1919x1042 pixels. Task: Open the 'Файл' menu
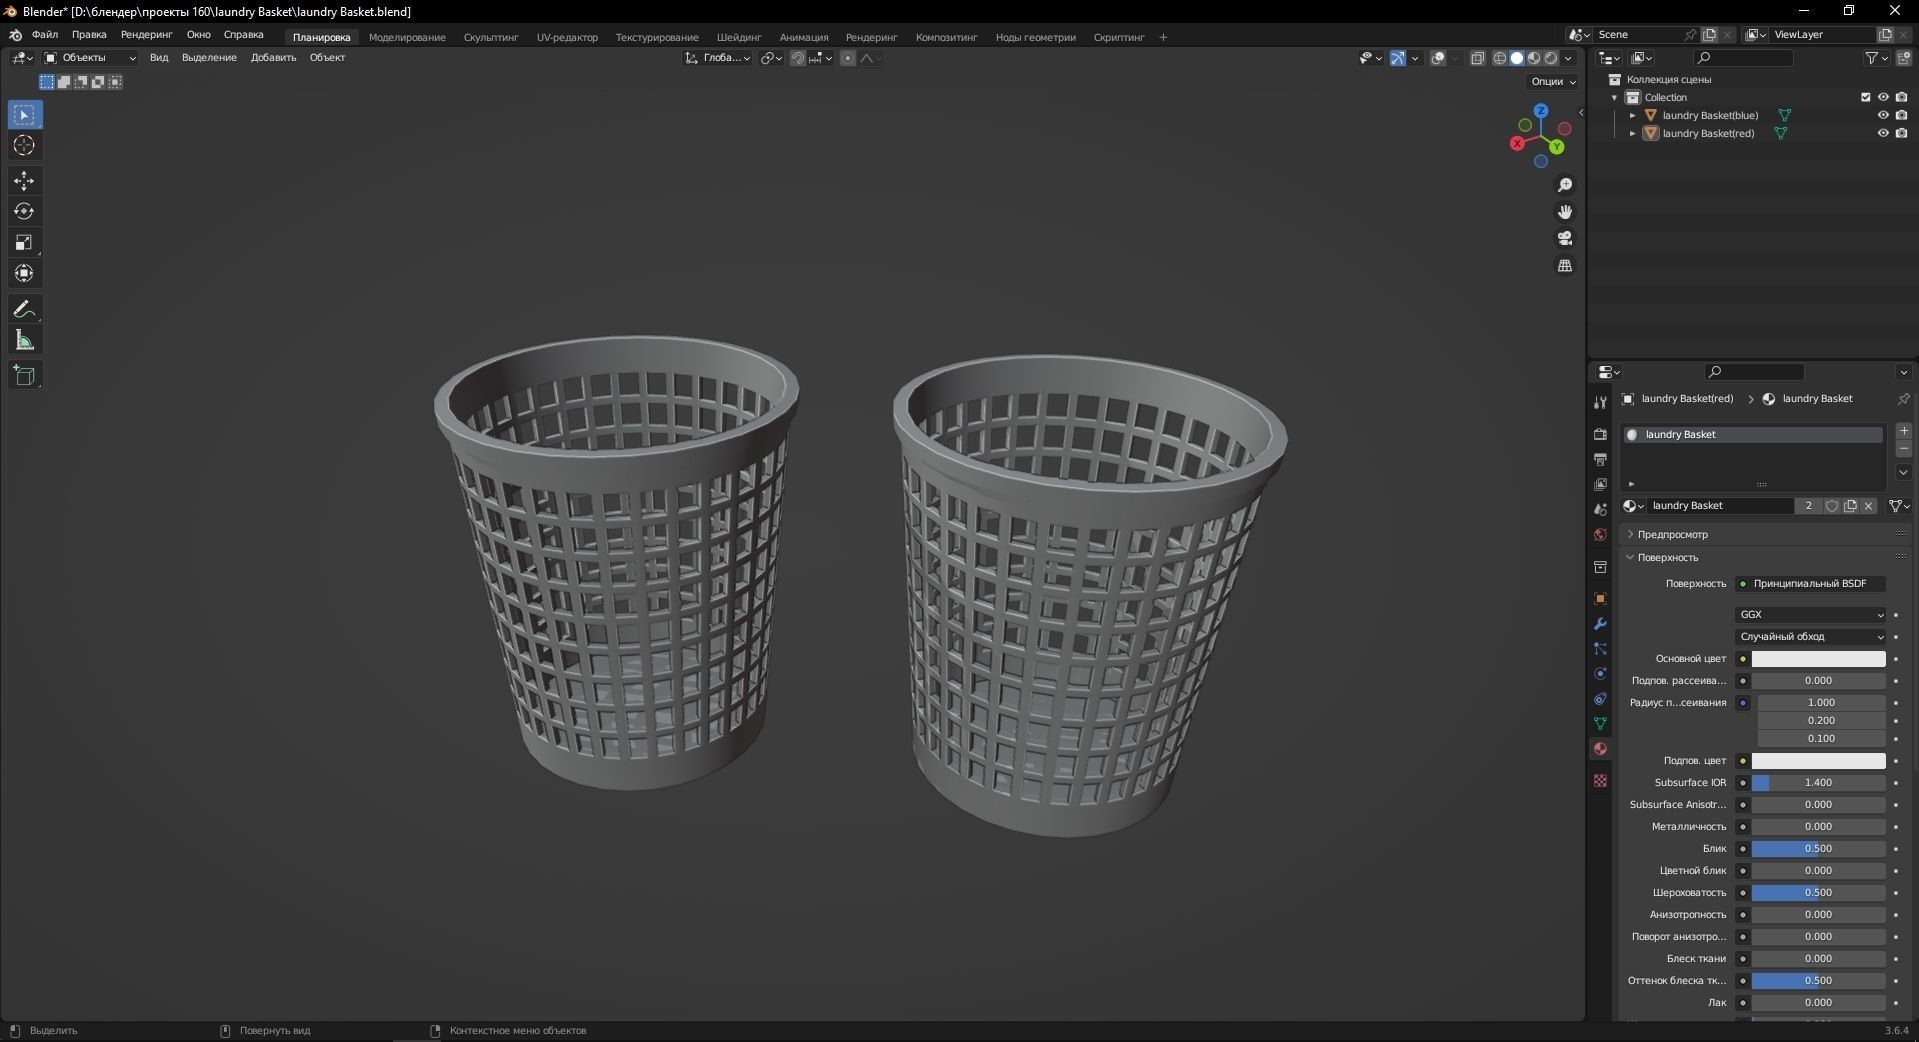[x=45, y=35]
